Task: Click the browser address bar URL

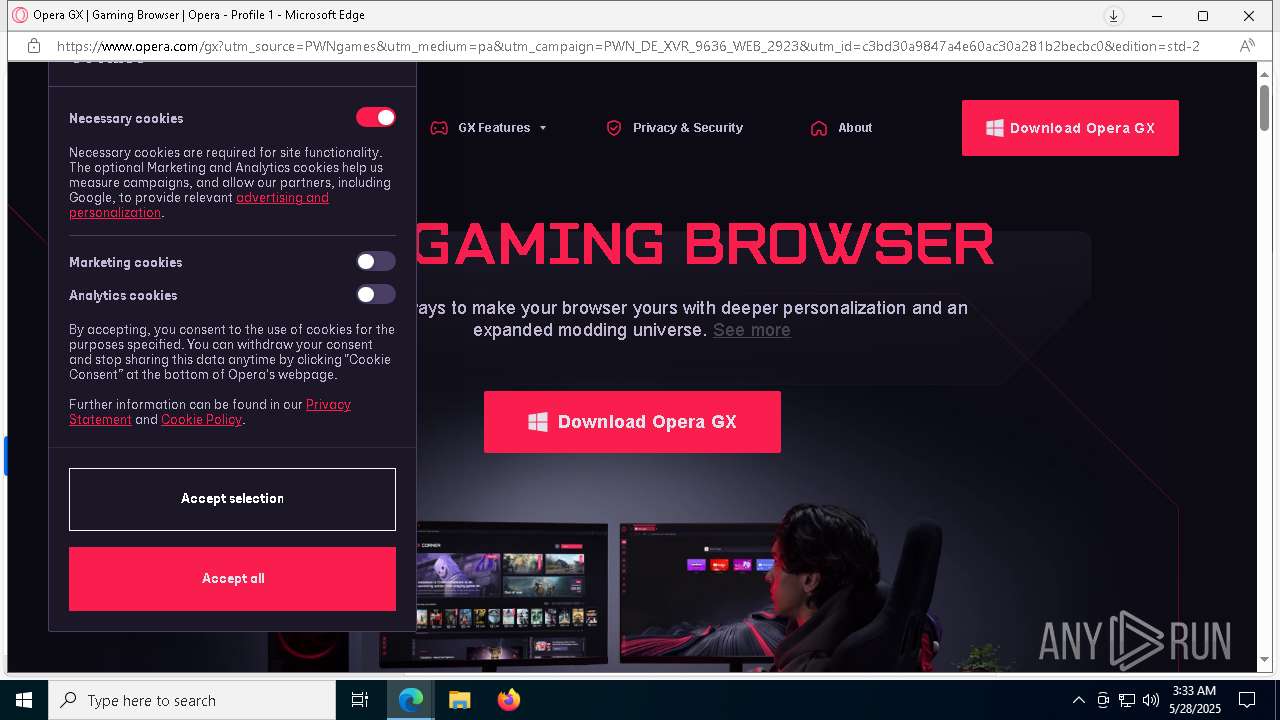Action: [x=628, y=46]
